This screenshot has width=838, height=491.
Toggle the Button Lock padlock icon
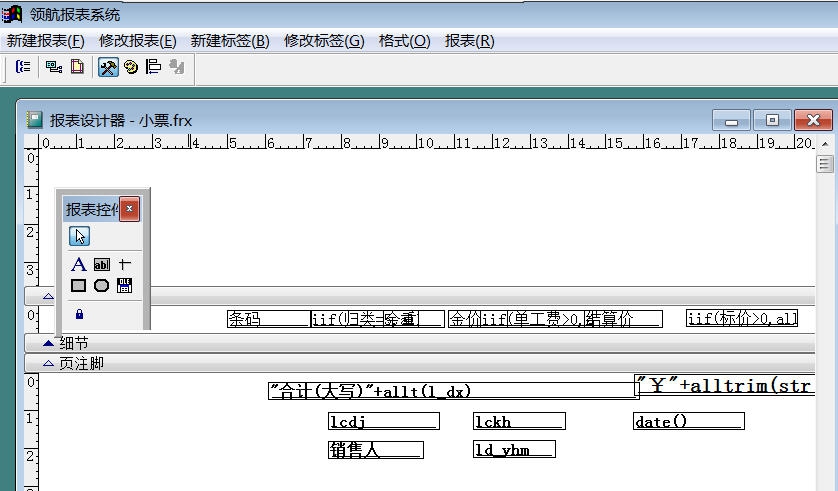80,314
